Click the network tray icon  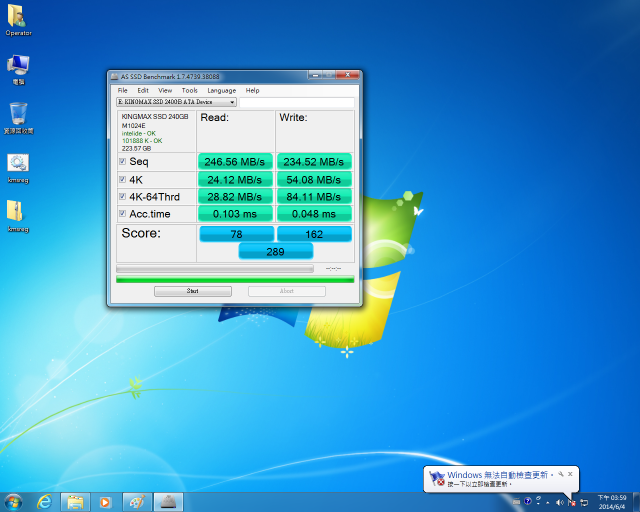tap(584, 502)
